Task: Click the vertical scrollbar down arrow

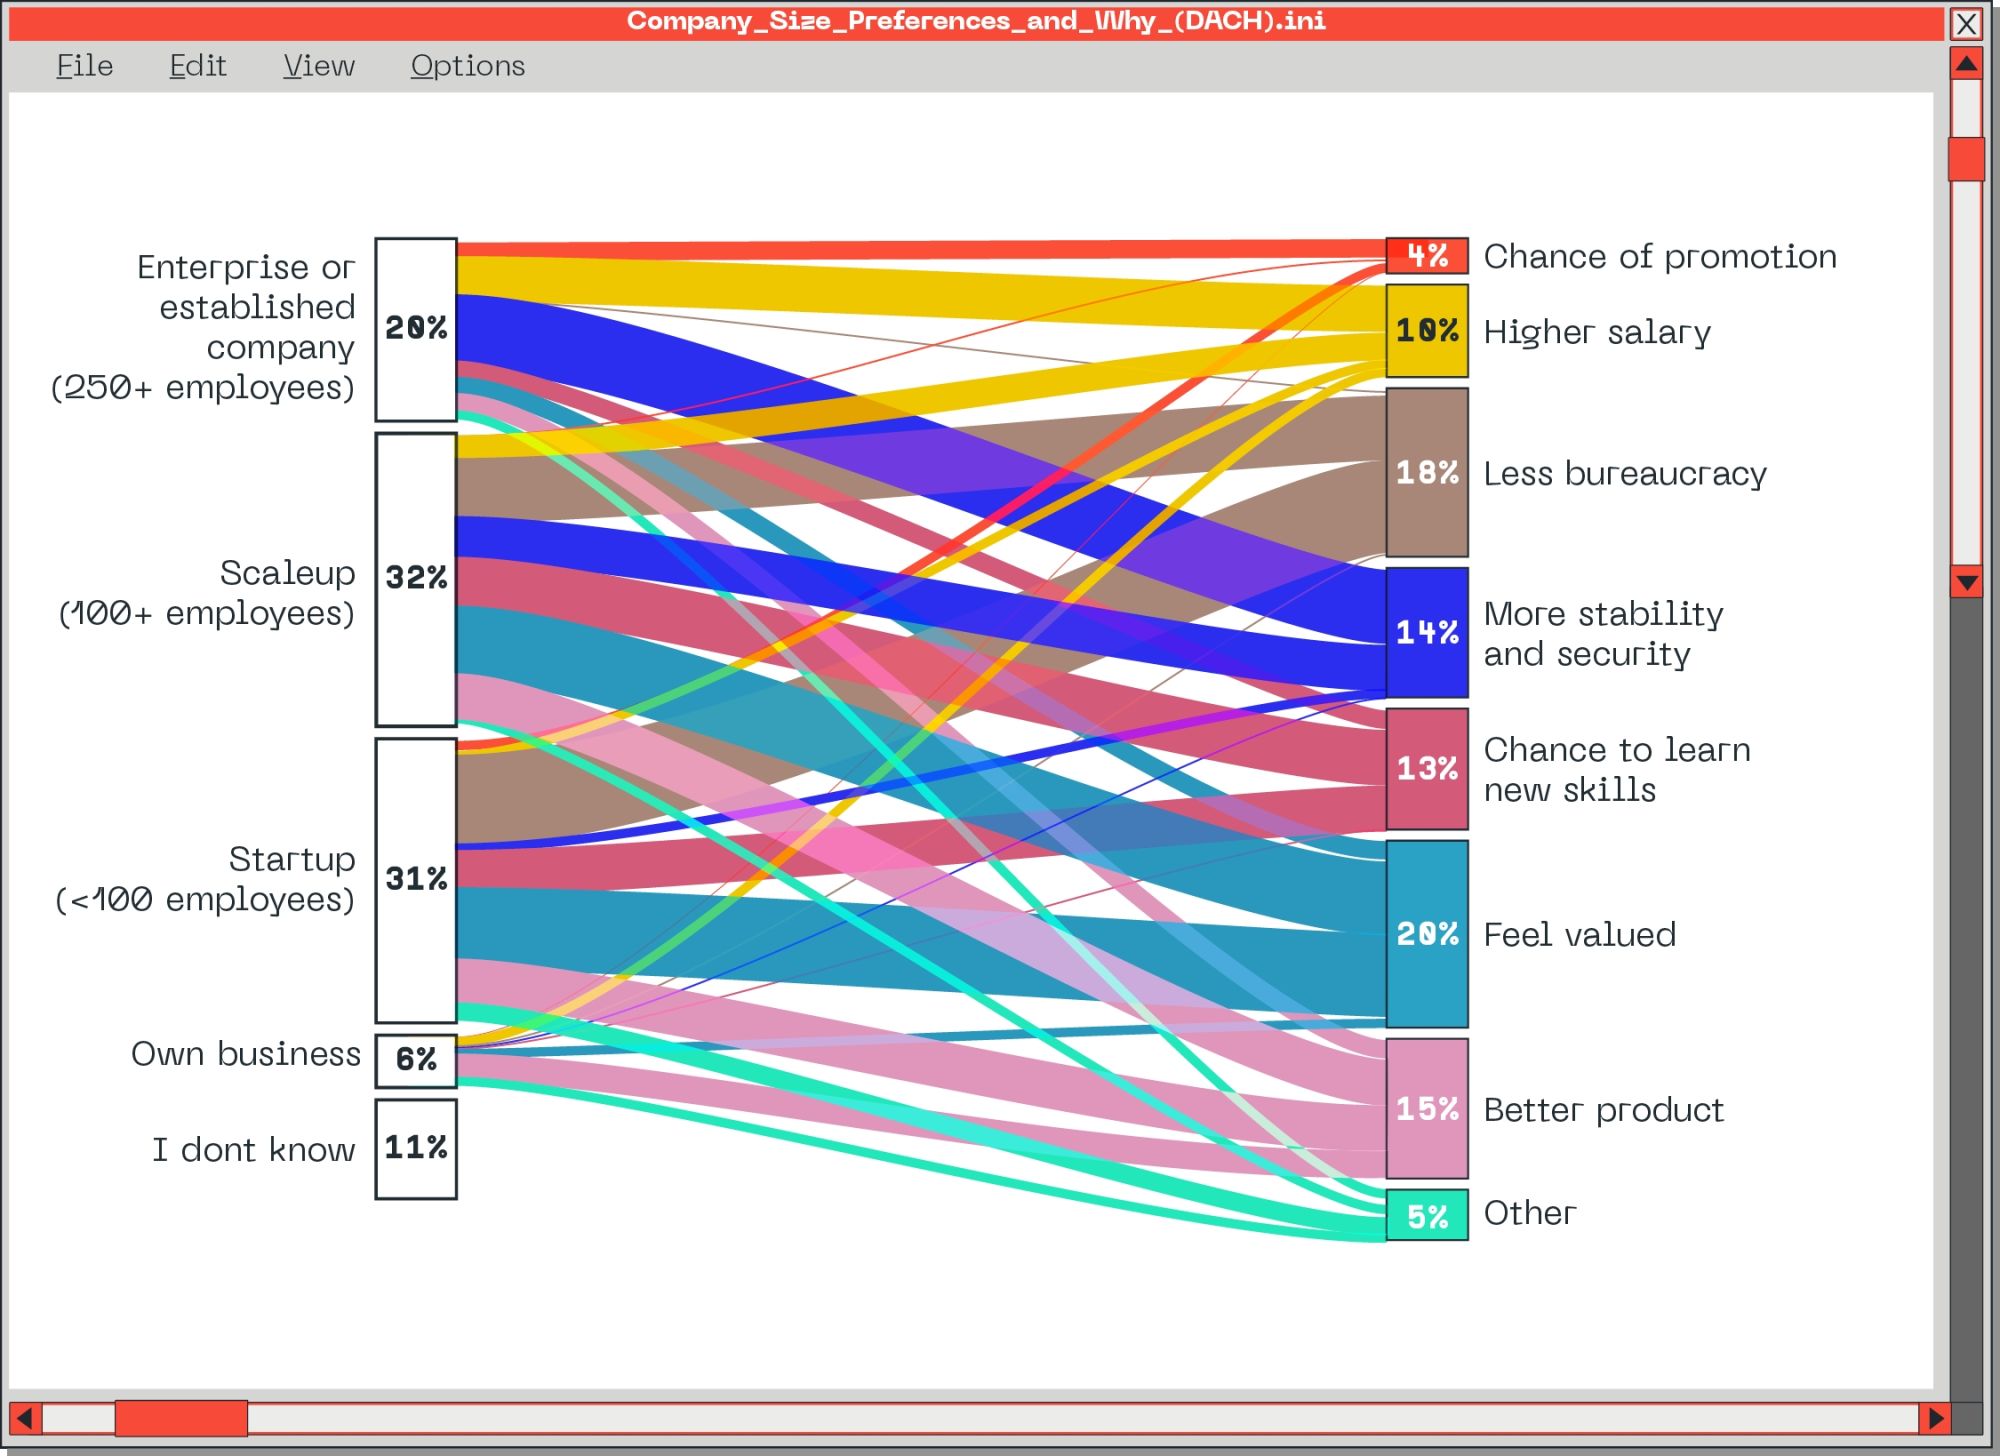Action: tap(1966, 582)
